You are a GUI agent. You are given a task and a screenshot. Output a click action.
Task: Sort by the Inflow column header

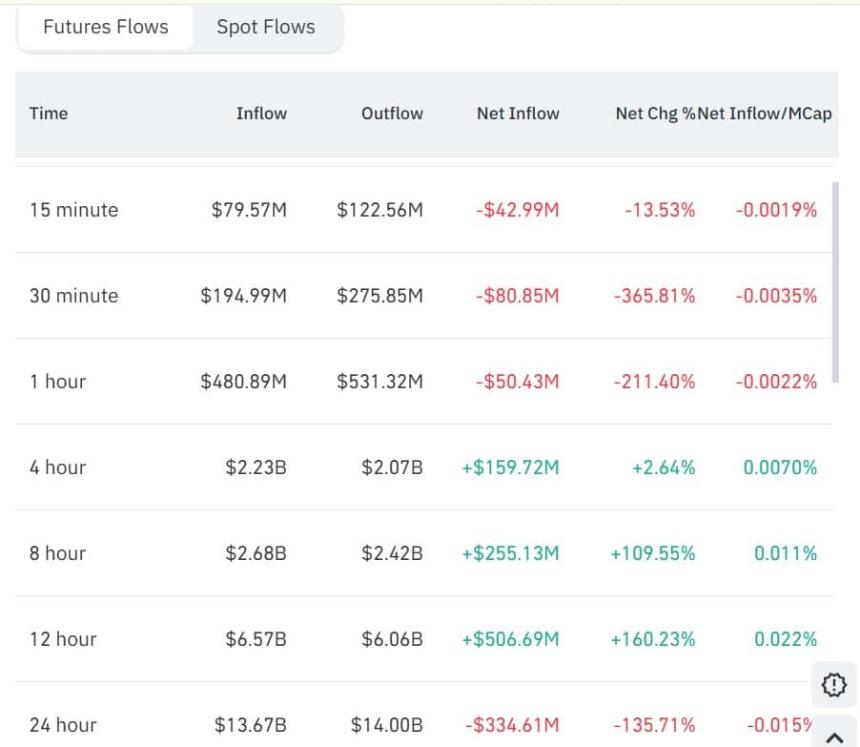tap(262, 113)
